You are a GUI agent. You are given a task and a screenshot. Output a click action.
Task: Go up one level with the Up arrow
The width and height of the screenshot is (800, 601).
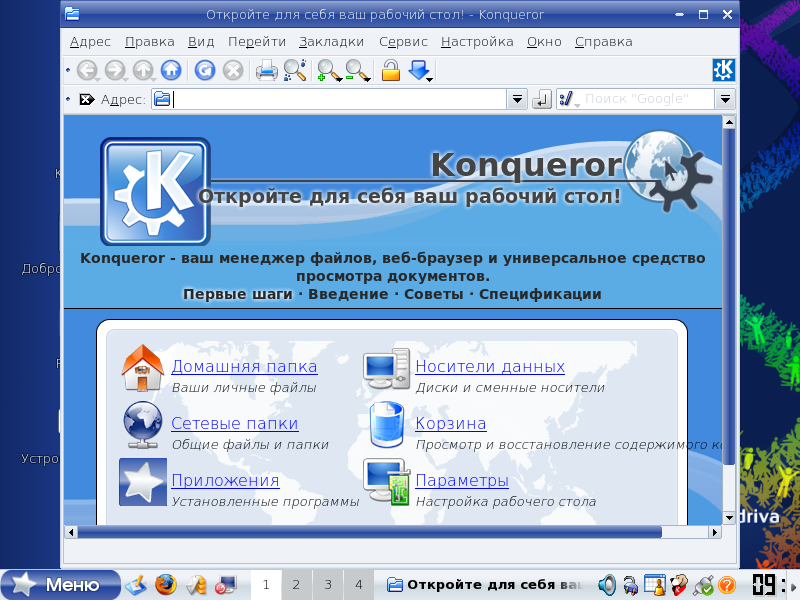click(x=143, y=70)
